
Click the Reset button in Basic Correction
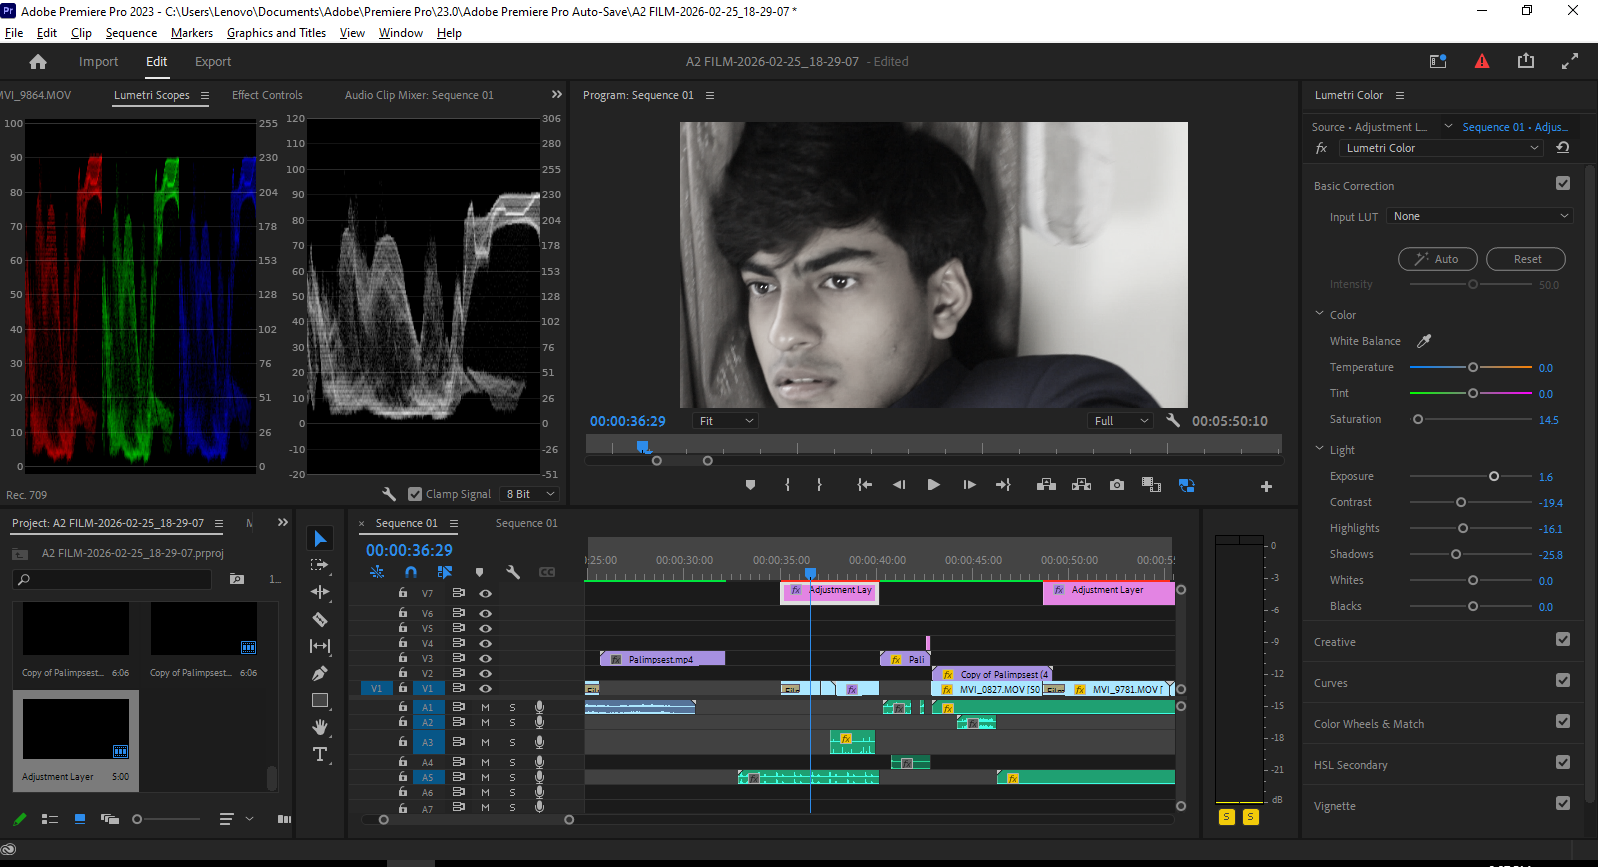pyautogui.click(x=1526, y=259)
